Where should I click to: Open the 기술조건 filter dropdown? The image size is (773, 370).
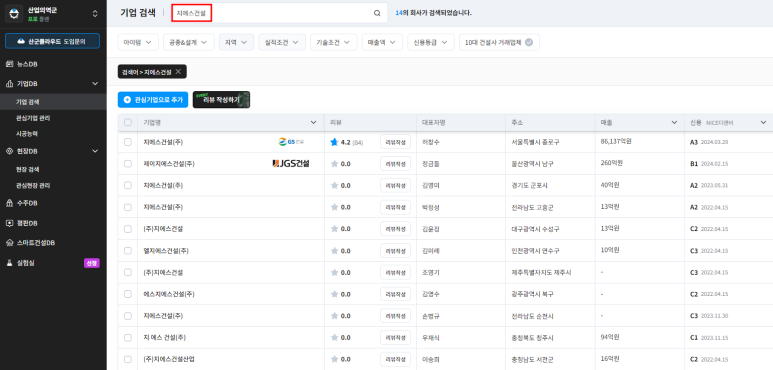[x=334, y=42]
